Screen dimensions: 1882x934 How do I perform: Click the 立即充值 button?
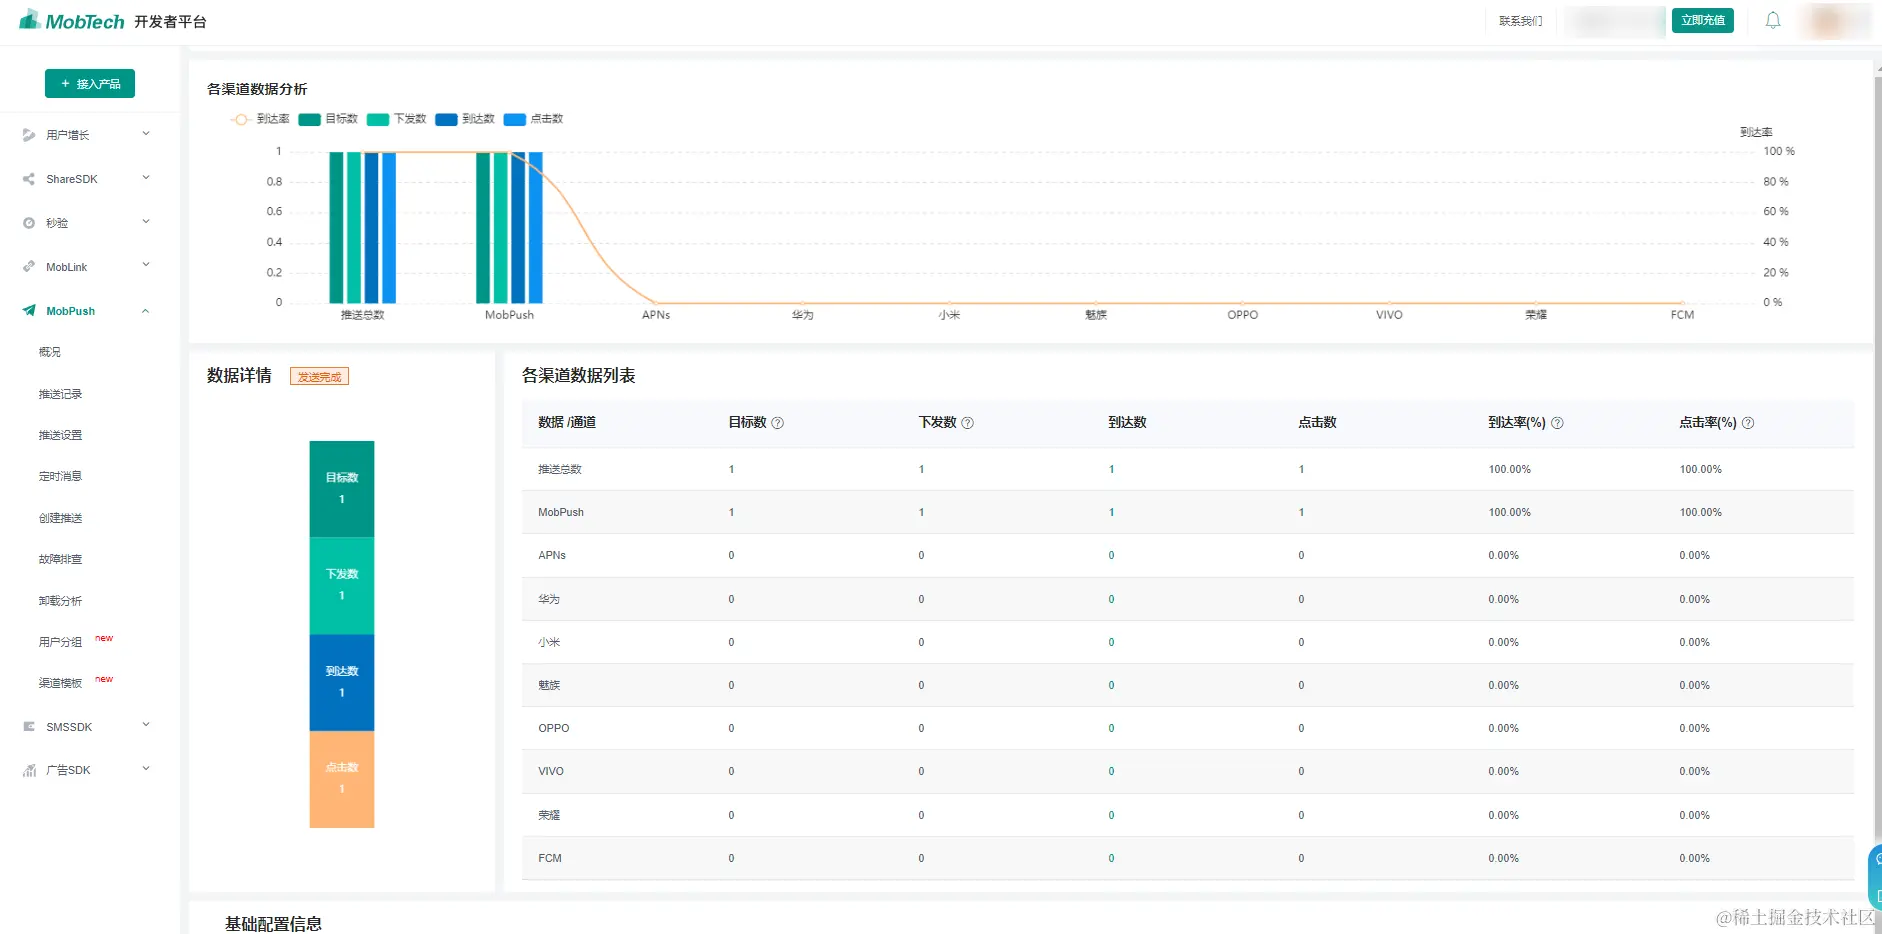coord(1702,20)
